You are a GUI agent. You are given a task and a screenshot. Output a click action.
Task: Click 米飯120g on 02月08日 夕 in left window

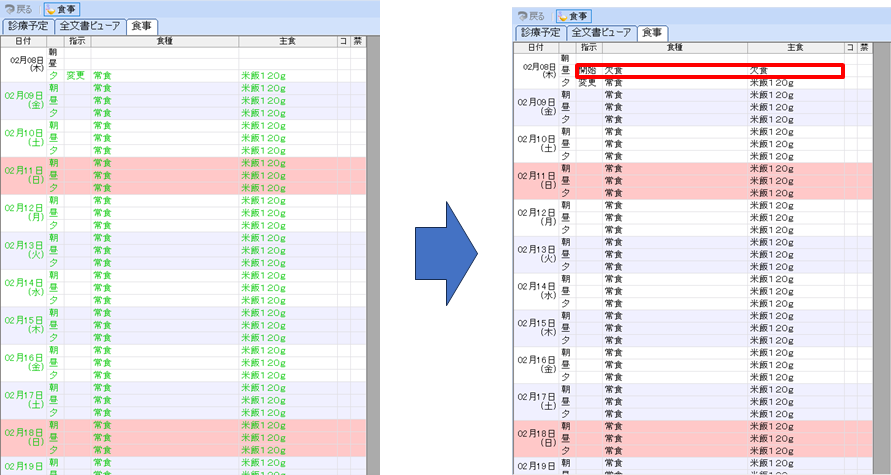264,76
